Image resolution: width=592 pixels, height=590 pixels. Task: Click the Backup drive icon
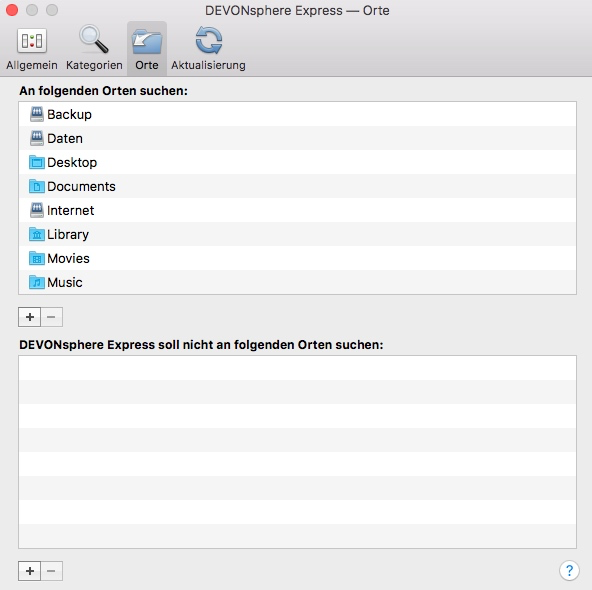pos(37,114)
